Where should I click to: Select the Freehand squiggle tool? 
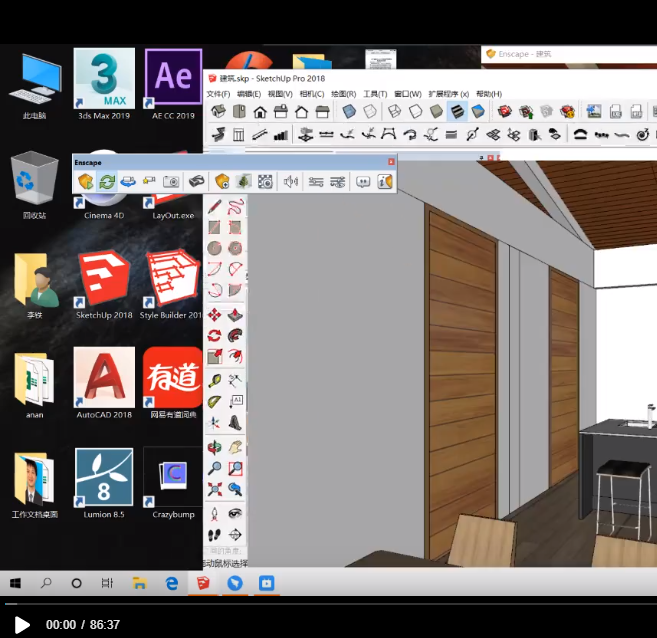pyautogui.click(x=235, y=207)
